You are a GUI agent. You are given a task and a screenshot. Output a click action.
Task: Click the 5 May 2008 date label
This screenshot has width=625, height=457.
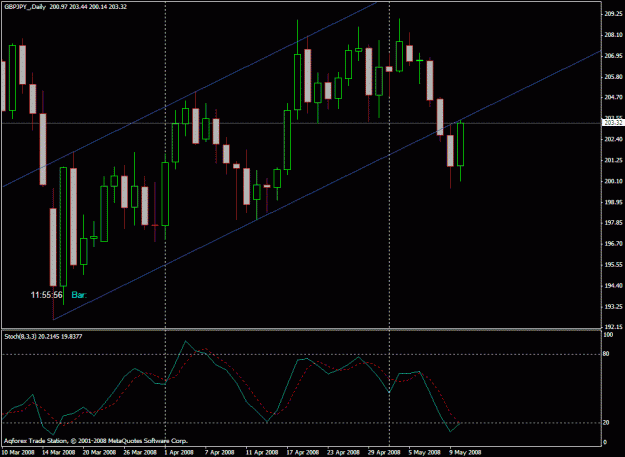click(424, 453)
